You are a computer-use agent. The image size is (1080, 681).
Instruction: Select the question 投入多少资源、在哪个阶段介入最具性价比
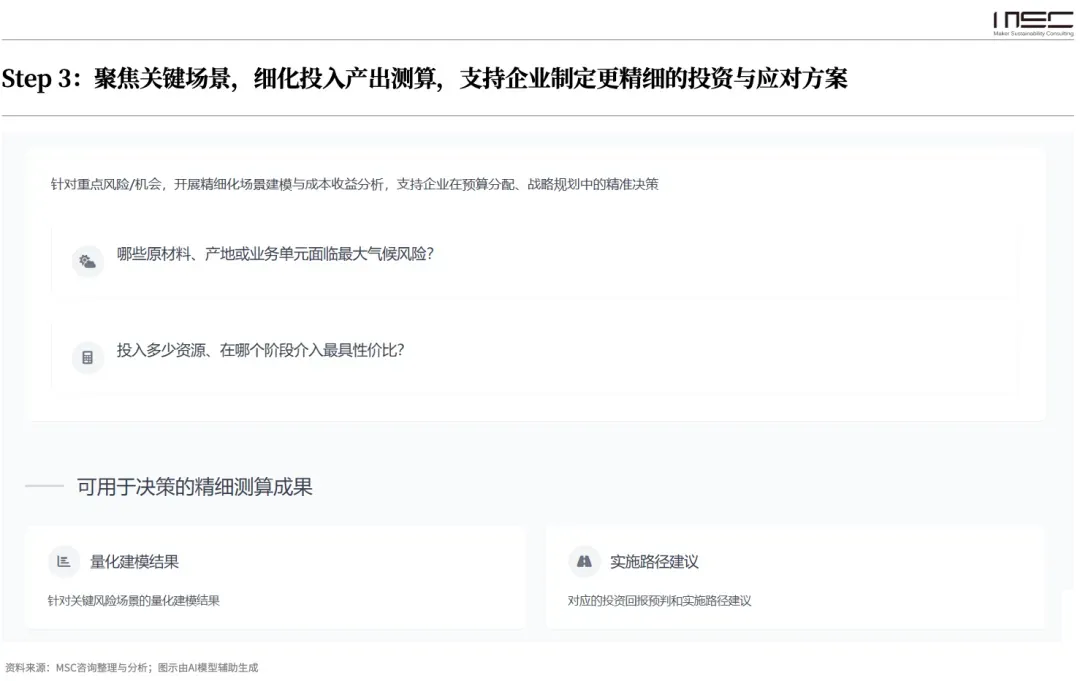click(x=260, y=350)
